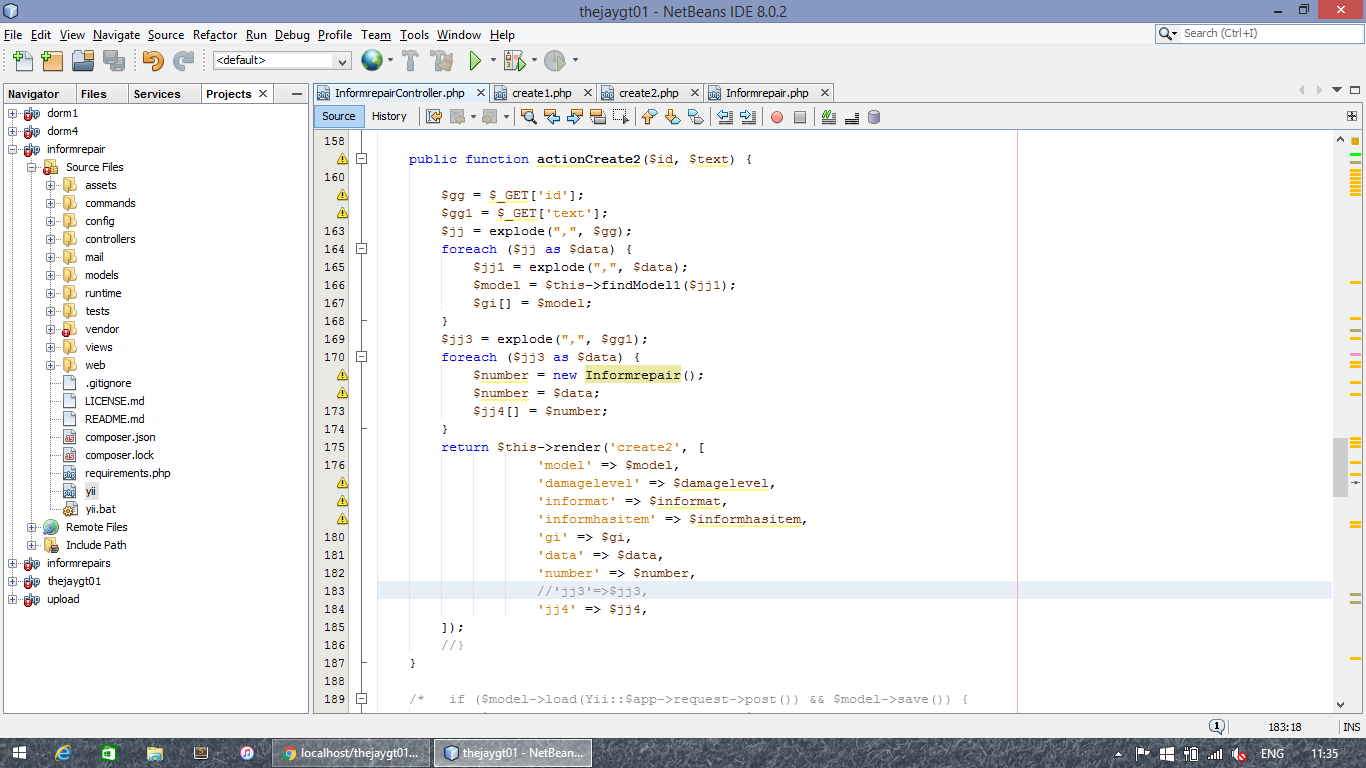Click the Profile Project clock icon
Image resolution: width=1366 pixels, height=768 pixels.
(555, 60)
